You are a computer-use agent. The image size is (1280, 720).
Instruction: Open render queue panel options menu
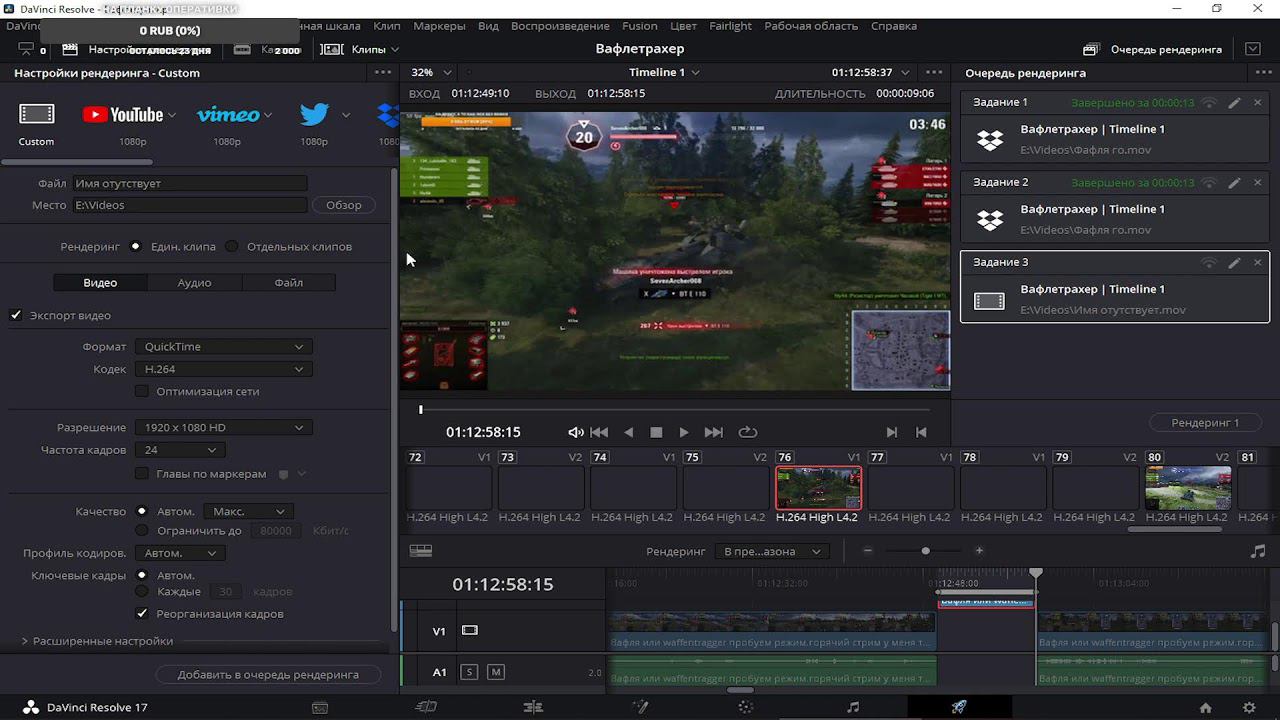click(1262, 72)
